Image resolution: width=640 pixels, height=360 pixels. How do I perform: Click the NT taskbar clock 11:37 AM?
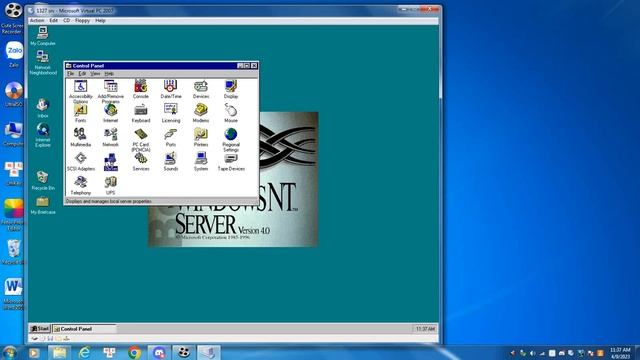coord(425,329)
